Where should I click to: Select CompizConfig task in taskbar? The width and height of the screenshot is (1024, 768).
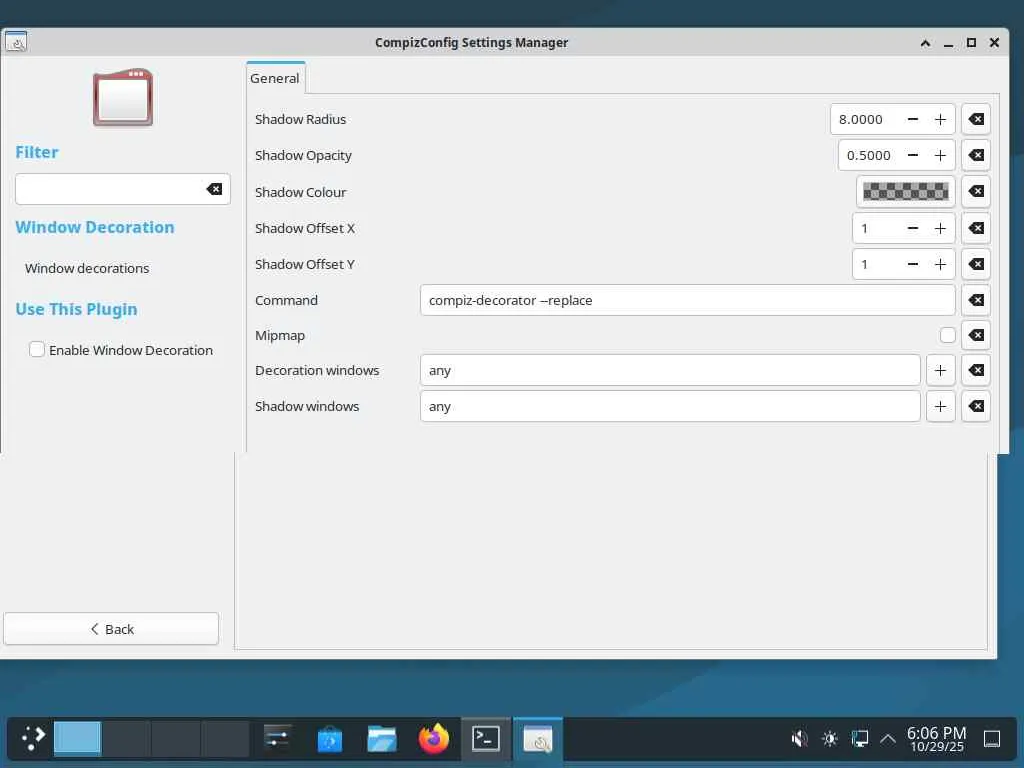coord(538,739)
